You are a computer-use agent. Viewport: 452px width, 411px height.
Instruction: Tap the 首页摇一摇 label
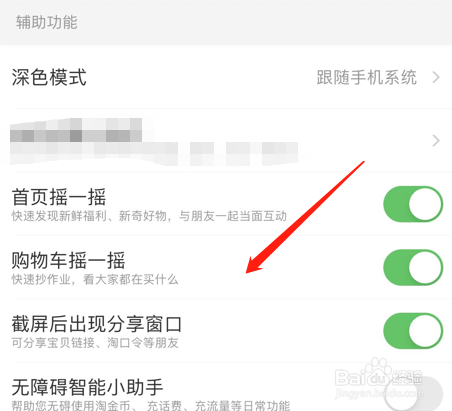pos(59,197)
